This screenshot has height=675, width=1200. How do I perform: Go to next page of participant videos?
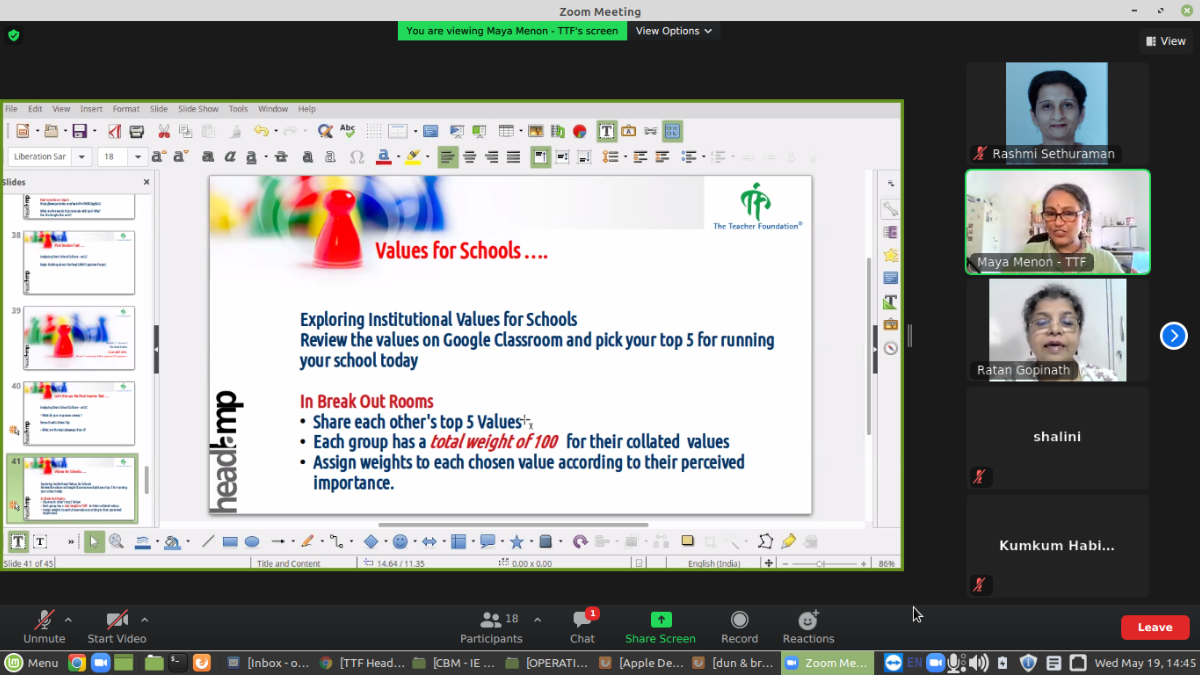[x=1173, y=336]
